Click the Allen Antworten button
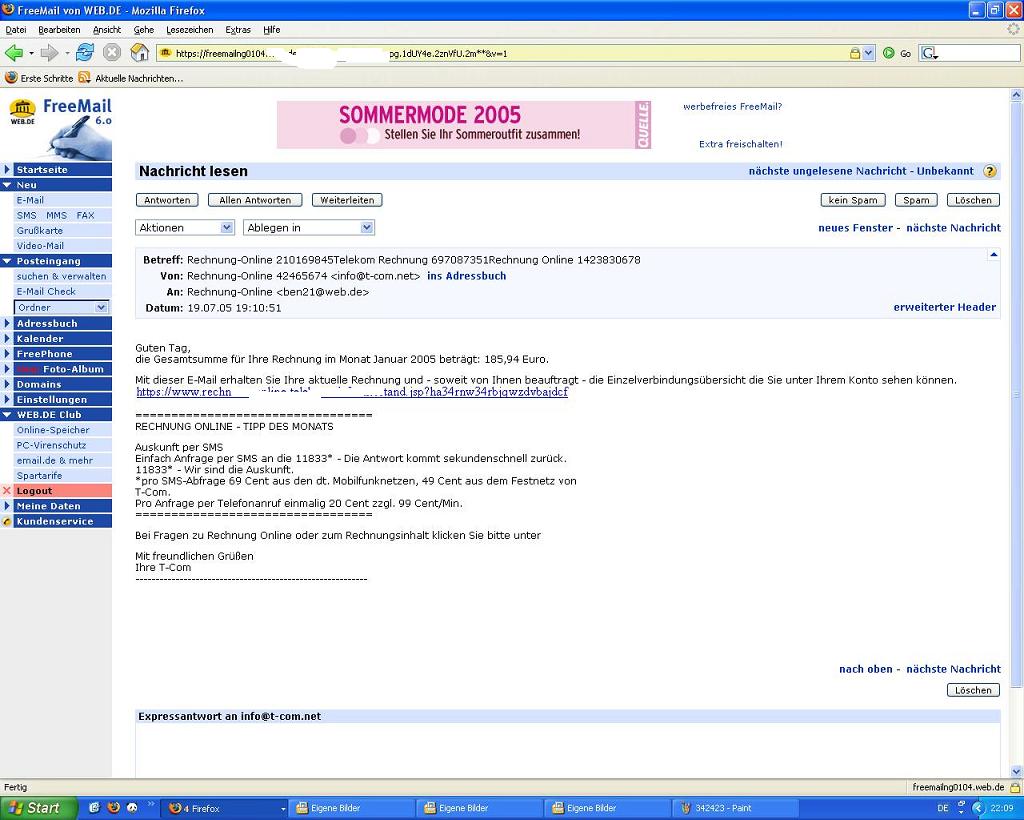This screenshot has width=1024, height=820. tap(255, 200)
